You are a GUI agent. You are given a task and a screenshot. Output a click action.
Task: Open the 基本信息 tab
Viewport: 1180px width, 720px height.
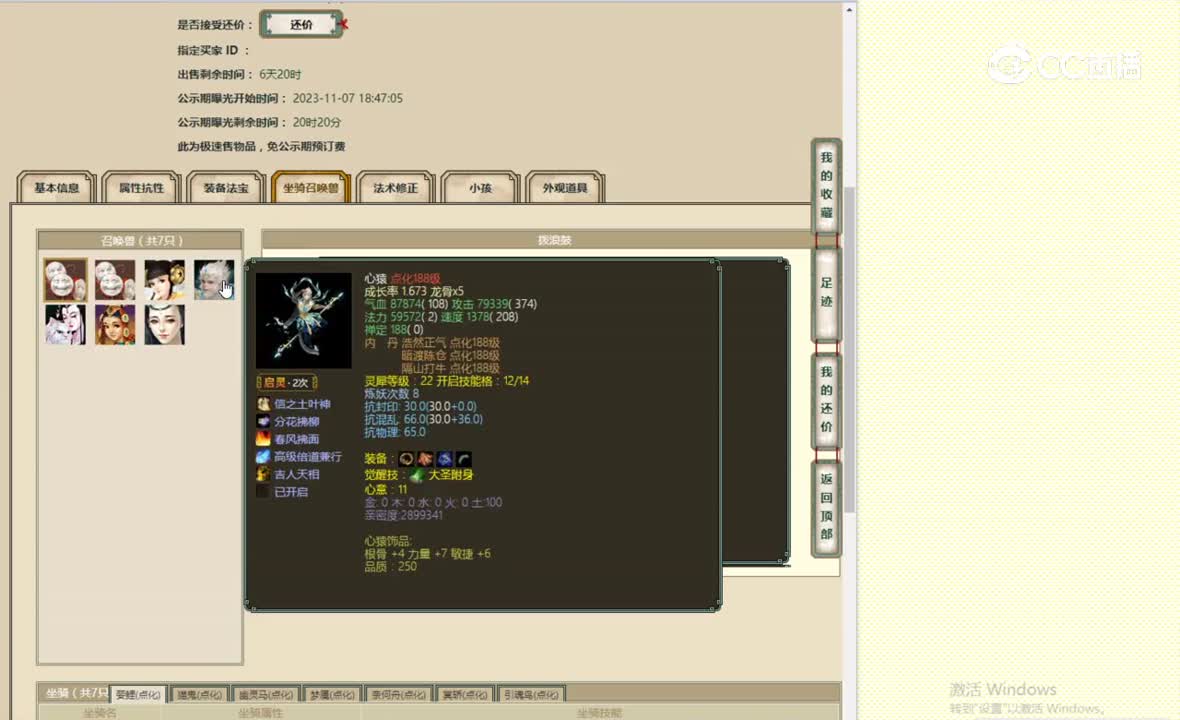tap(56, 187)
